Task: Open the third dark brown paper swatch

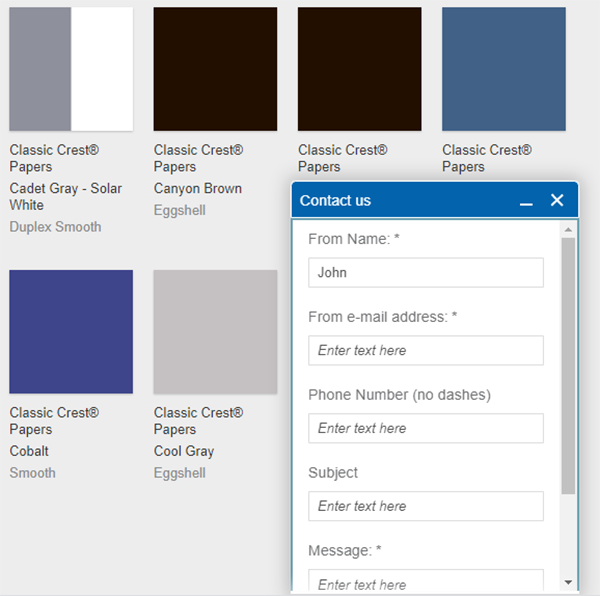Action: tap(359, 69)
